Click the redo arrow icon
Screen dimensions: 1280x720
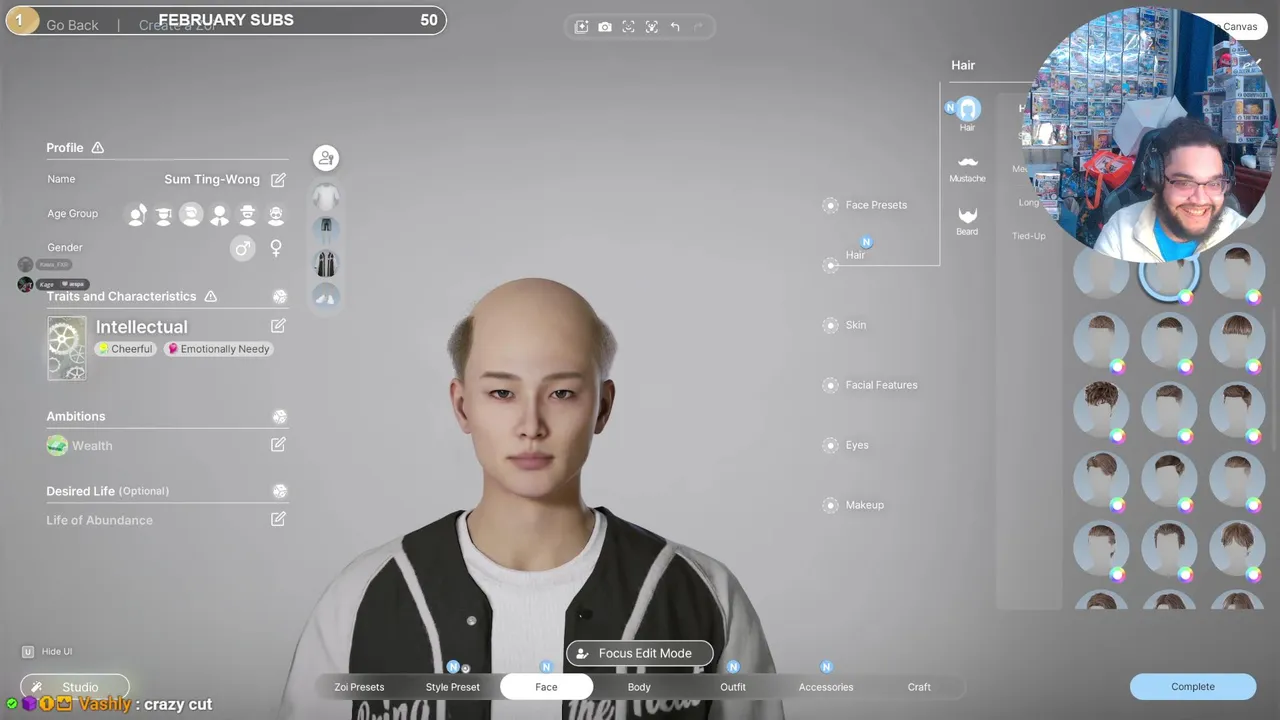coord(698,27)
